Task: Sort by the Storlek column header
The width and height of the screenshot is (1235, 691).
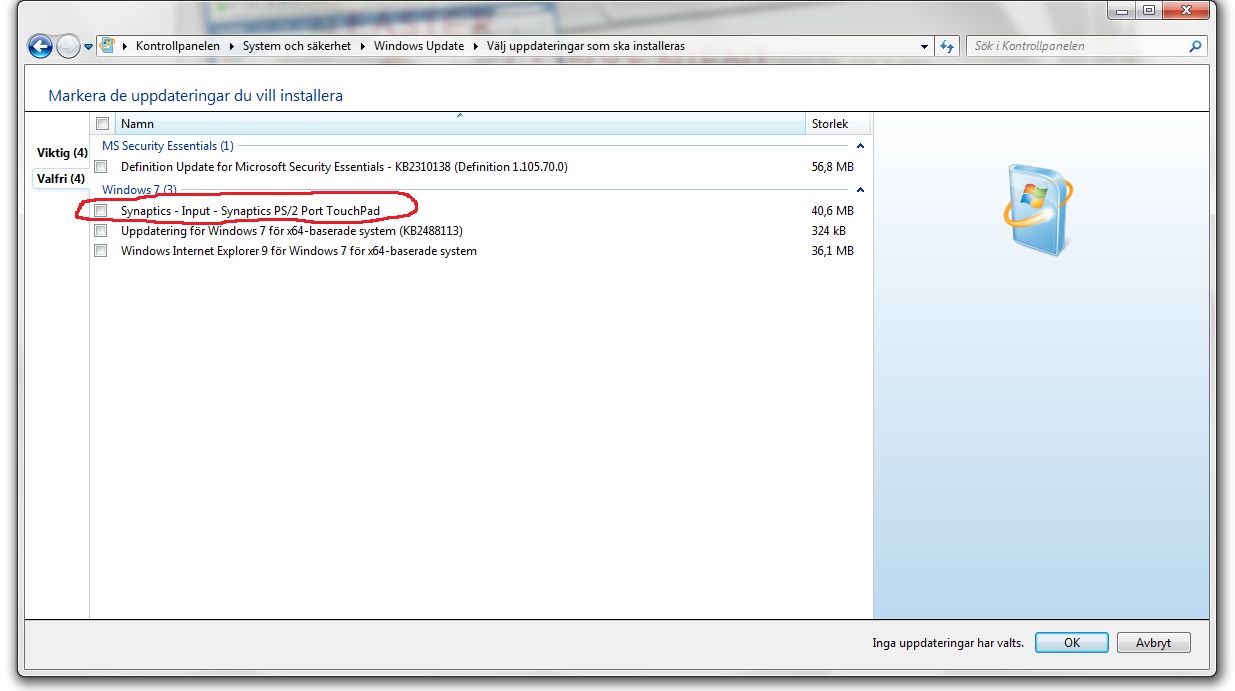Action: pos(838,124)
